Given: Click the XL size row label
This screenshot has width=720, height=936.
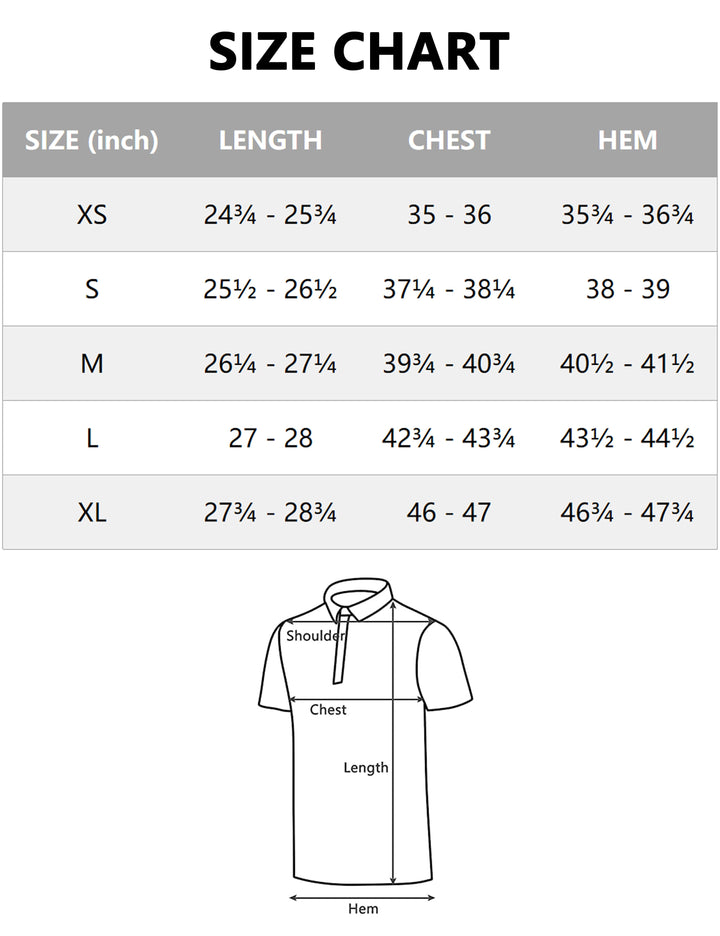Looking at the screenshot, I should (x=92, y=513).
